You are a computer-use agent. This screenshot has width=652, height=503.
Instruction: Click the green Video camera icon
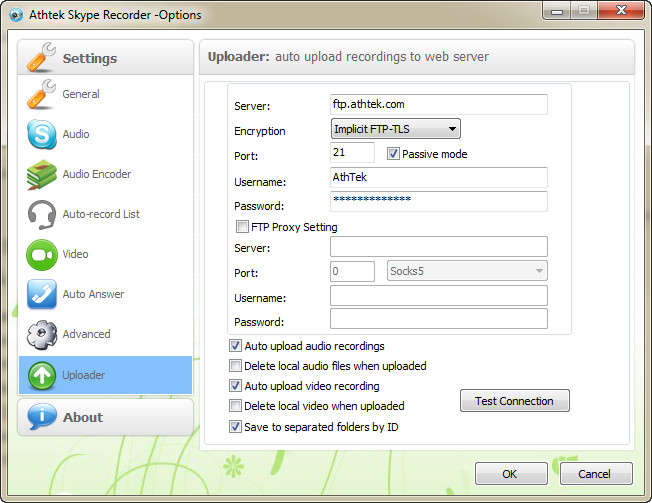42,254
